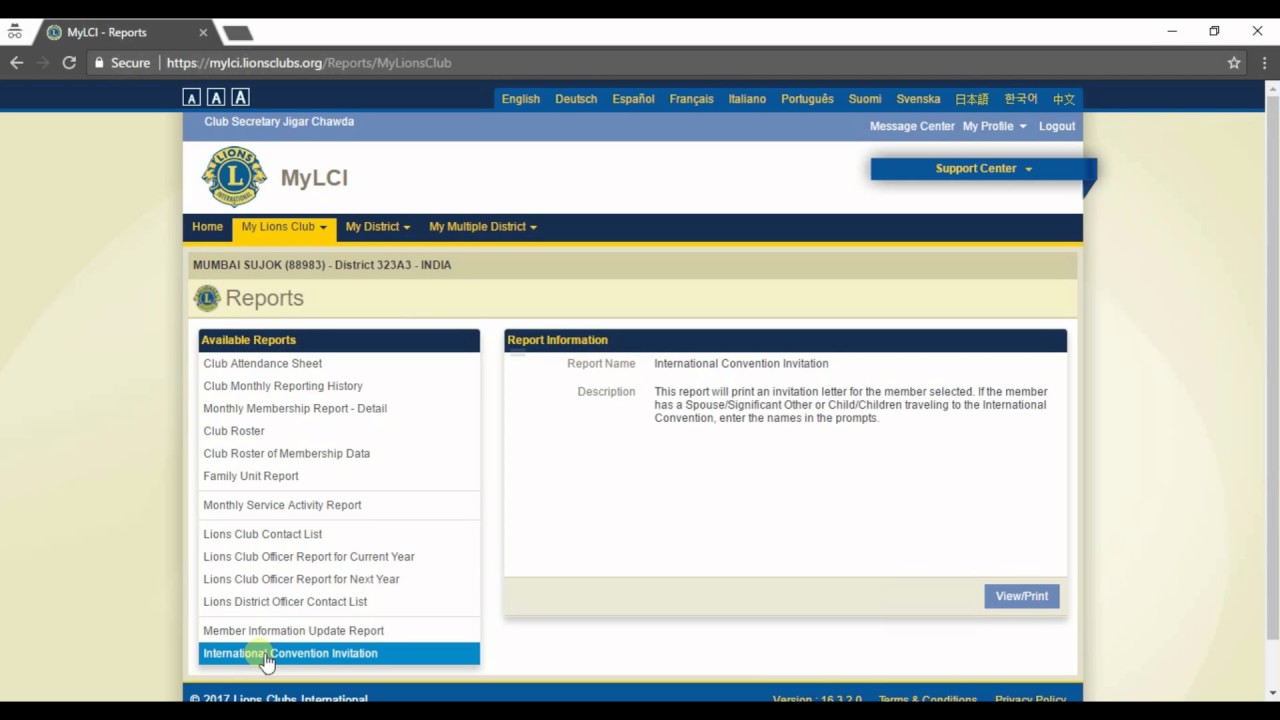Viewport: 1280px width, 720px height.
Task: Switch language to 日本語
Action: (971, 99)
